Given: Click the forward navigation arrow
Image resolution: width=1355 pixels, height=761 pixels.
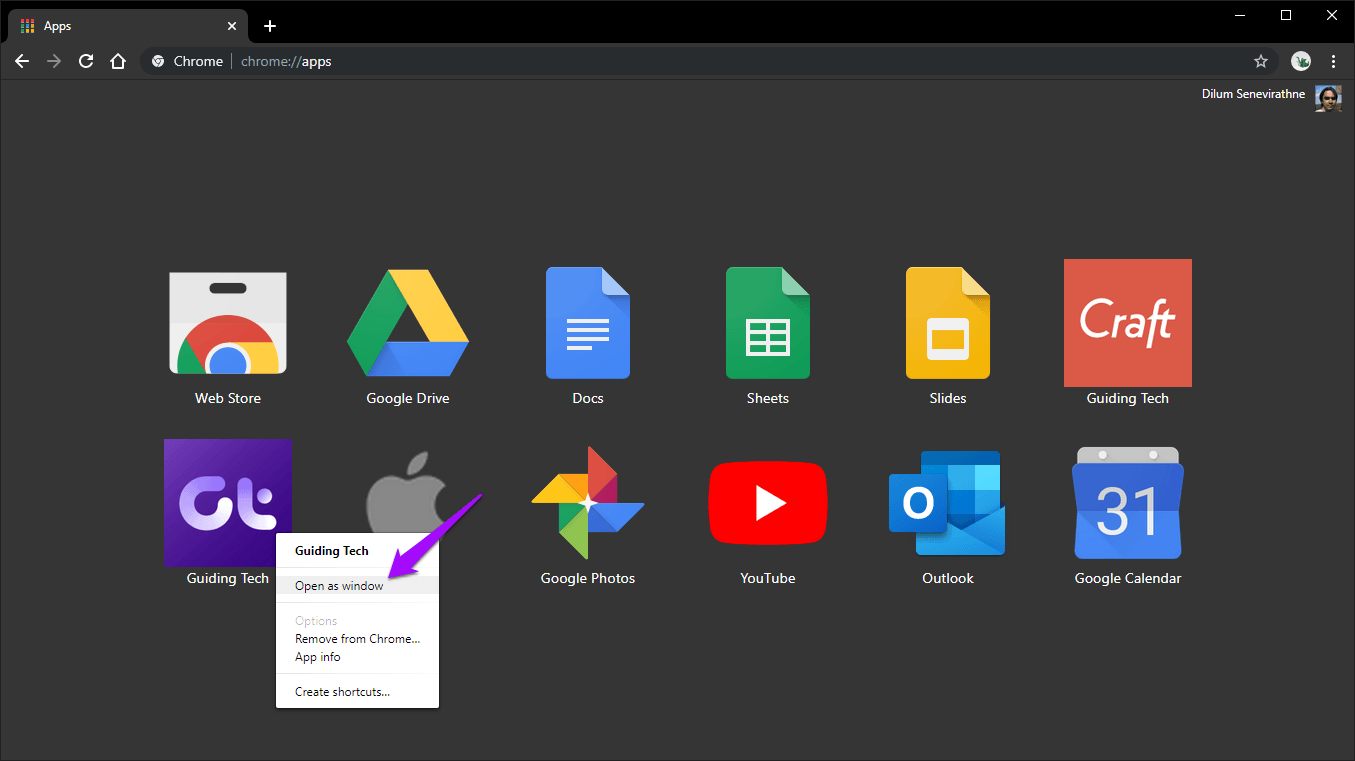Looking at the screenshot, I should point(54,61).
